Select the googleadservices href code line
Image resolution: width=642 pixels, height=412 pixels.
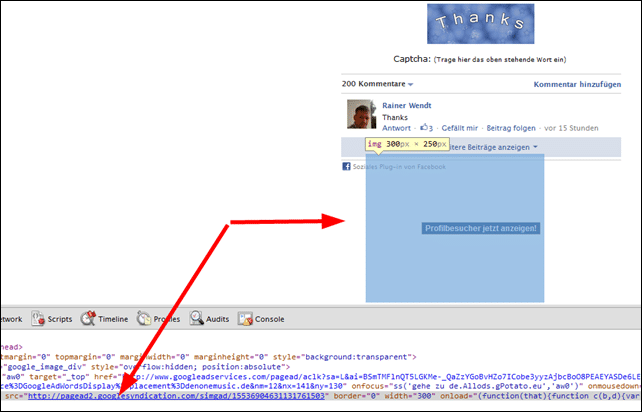tap(321, 377)
